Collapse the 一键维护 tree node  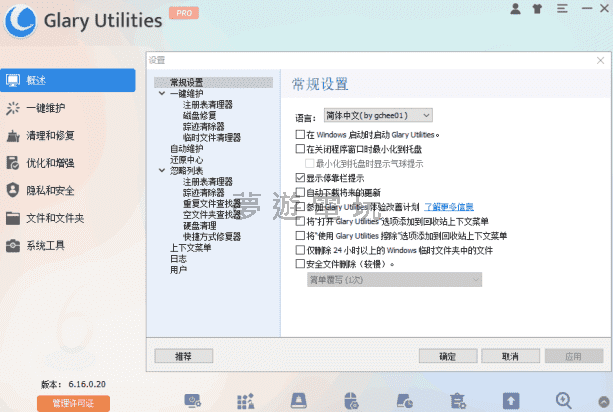(x=162, y=93)
